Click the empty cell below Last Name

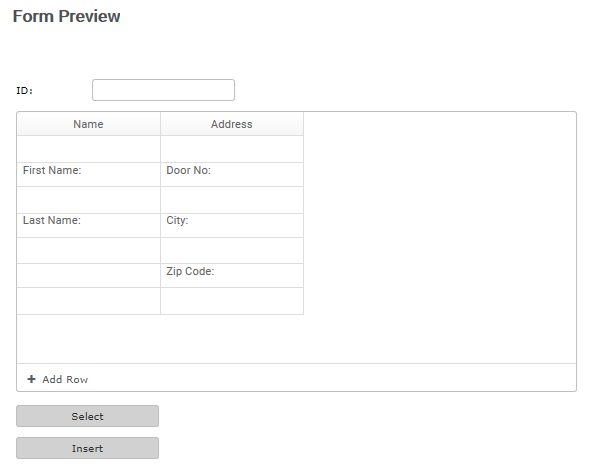tap(89, 251)
